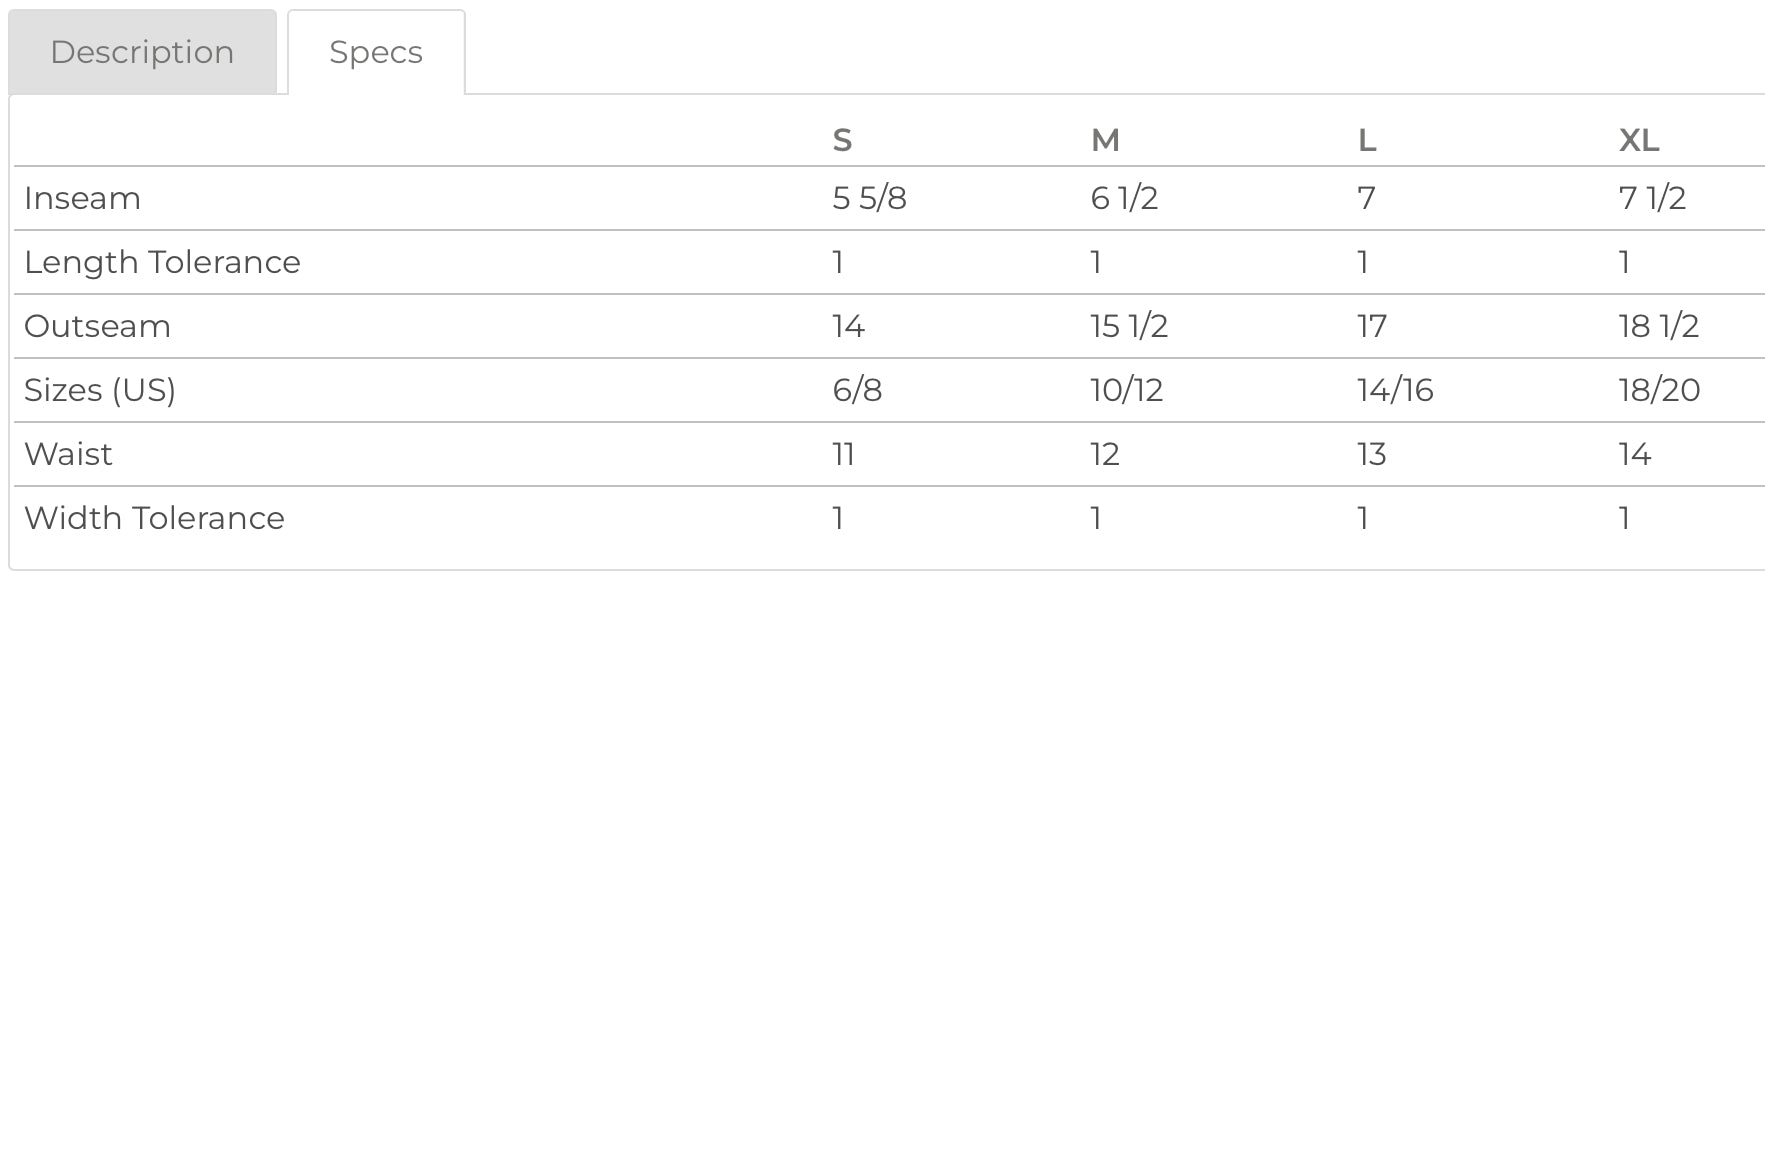Click the 18/20 US size cell
The height and width of the screenshot is (1158, 1765).
[1659, 390]
